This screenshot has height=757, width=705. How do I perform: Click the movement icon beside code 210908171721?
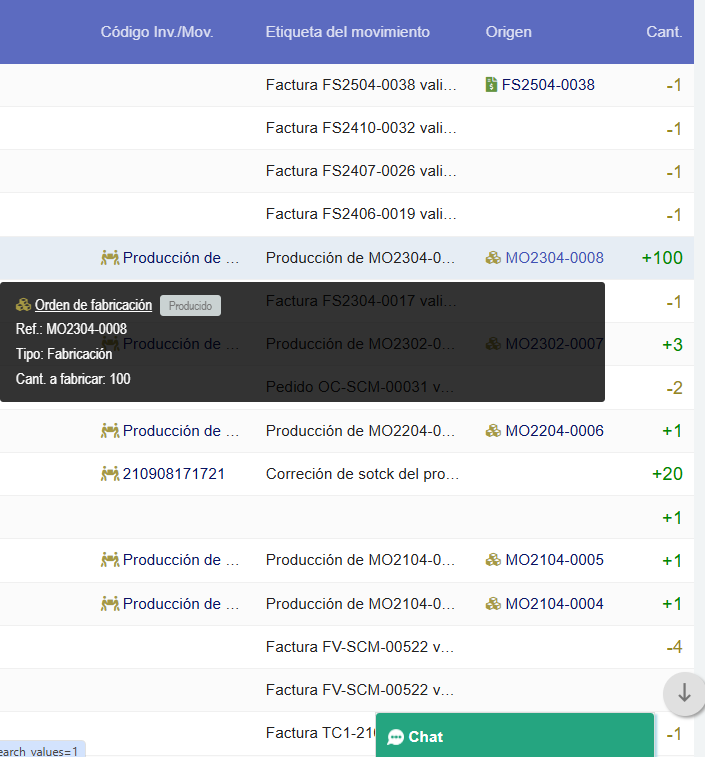[110, 474]
